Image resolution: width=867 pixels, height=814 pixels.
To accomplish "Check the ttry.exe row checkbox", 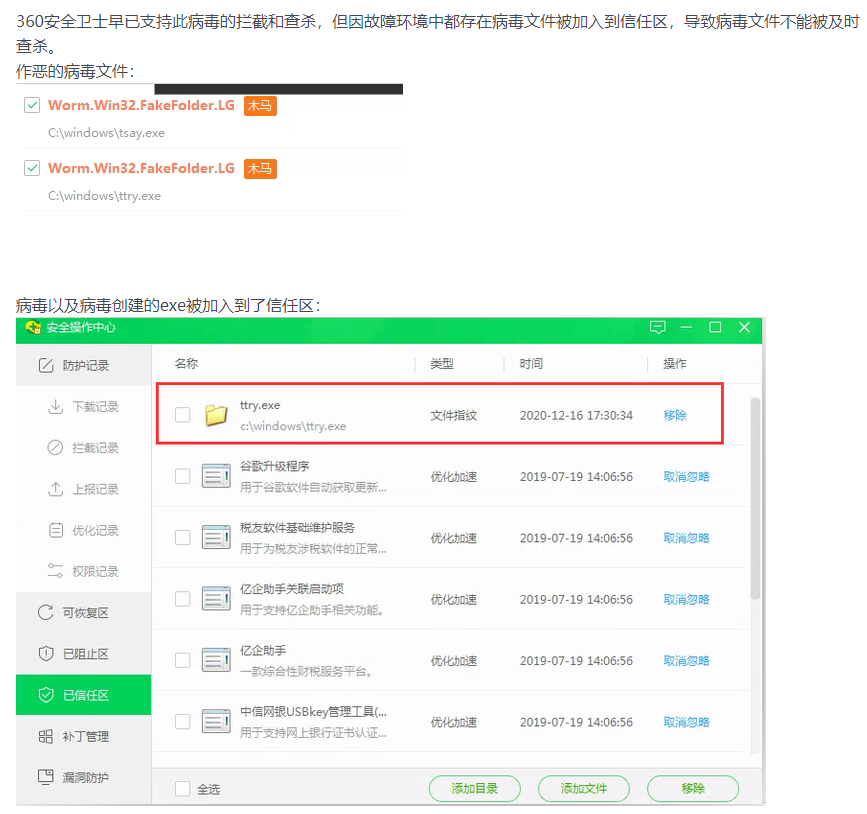I will coord(182,415).
